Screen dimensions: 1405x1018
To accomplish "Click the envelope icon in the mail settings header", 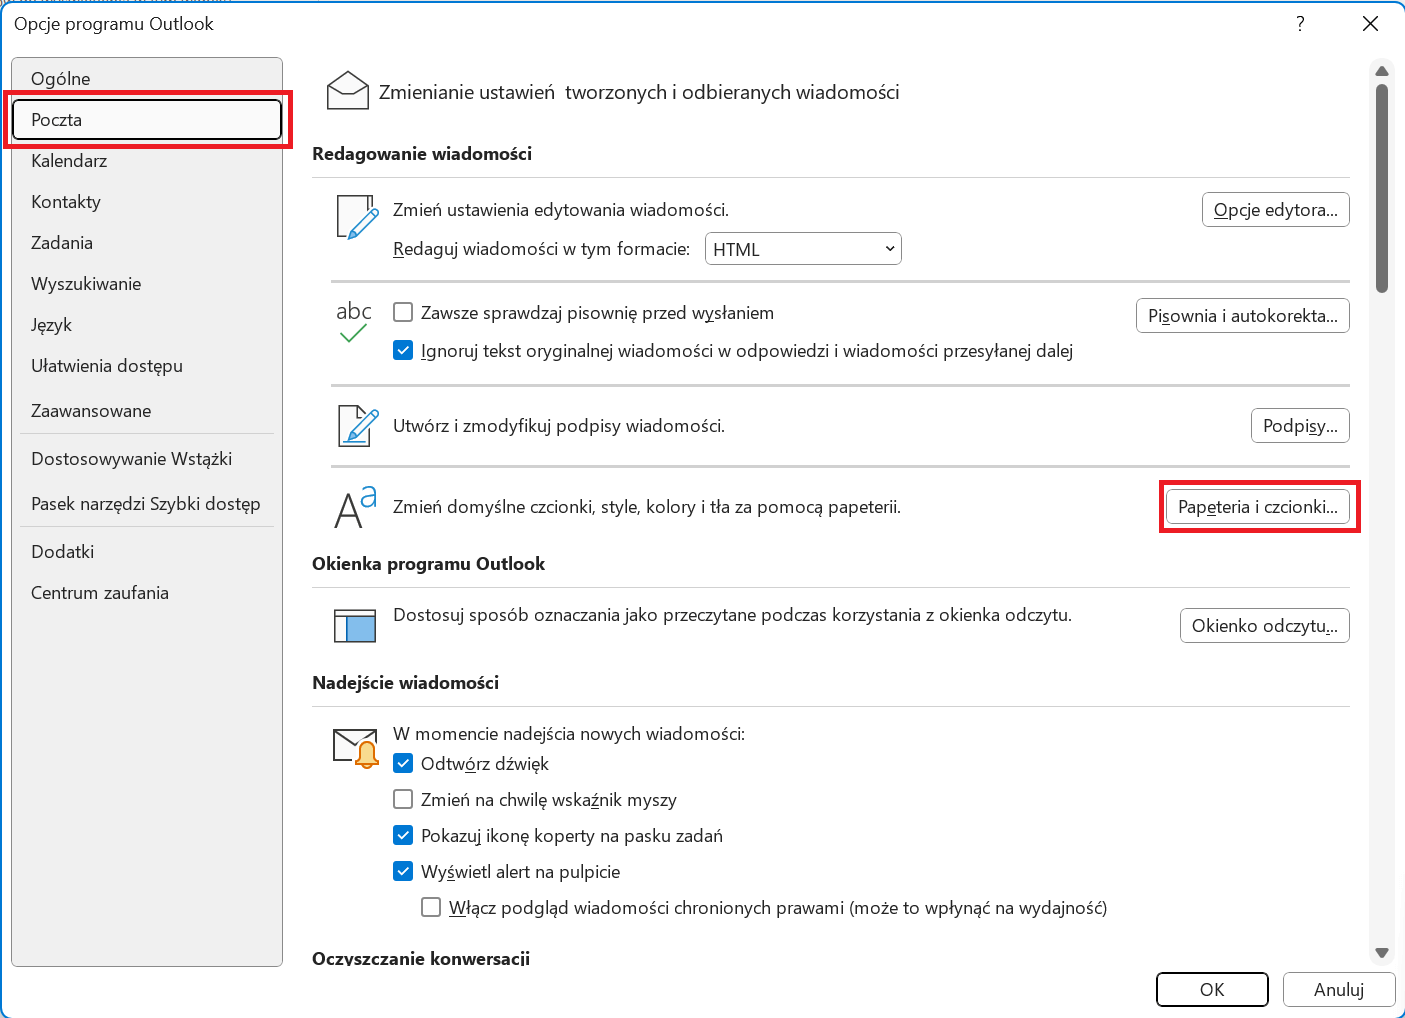I will 348,91.
